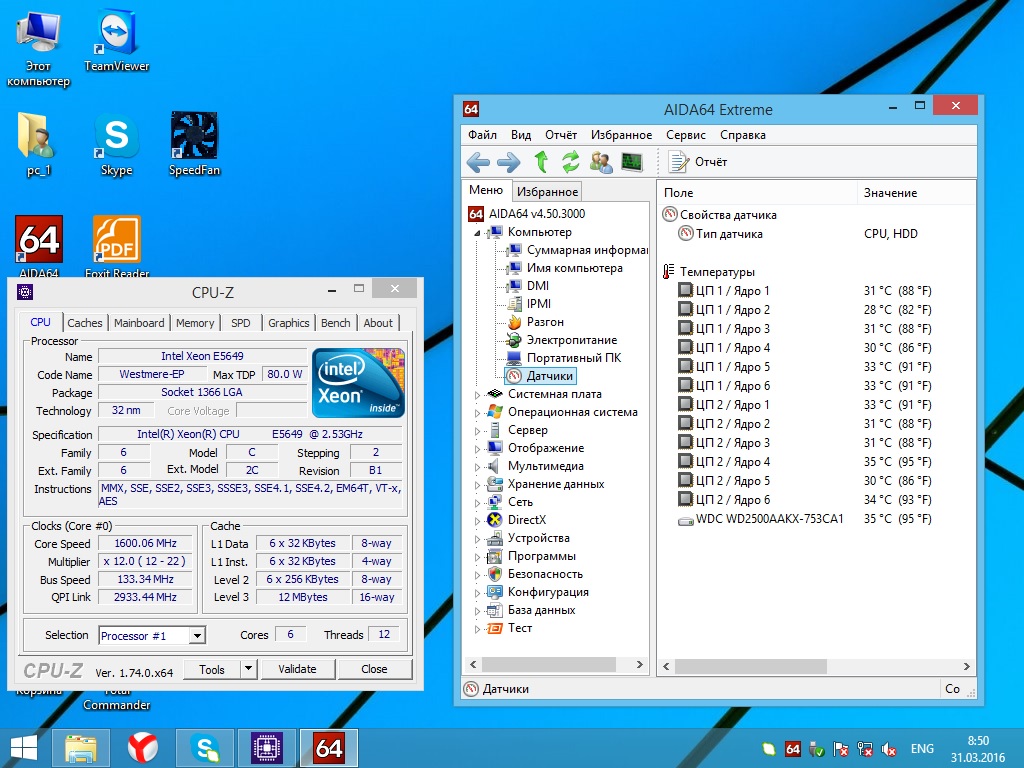Click the Close button in CPU-Z
1024x768 pixels.
374,669
